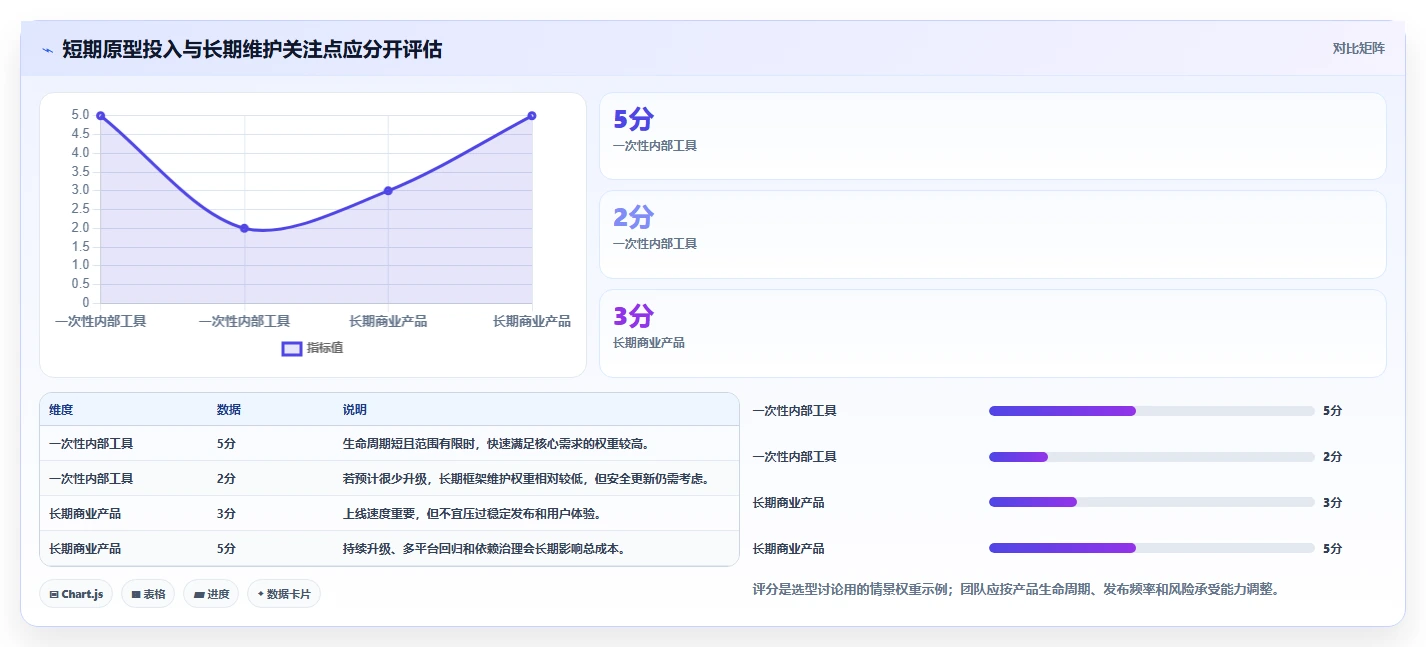Click the sparkle icon on 数据卡片 chip
Screen dimensions: 1426x647
pos(260,594)
